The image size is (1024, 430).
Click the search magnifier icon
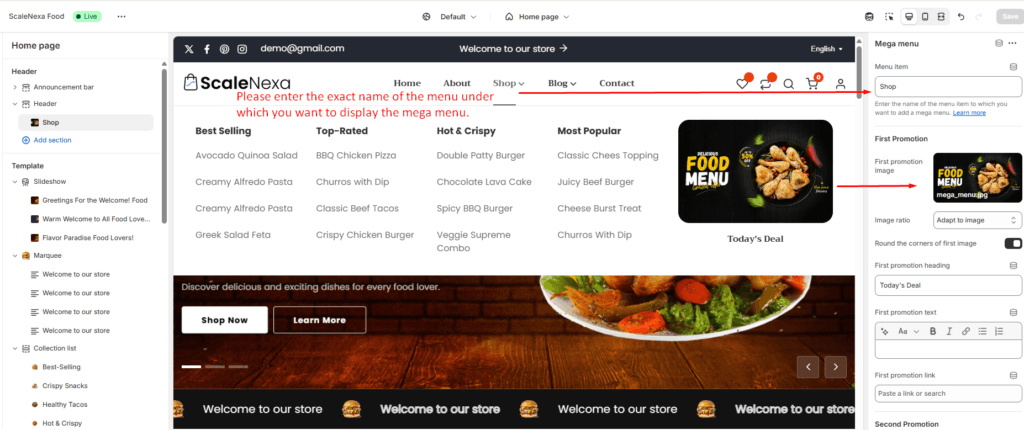pos(788,84)
